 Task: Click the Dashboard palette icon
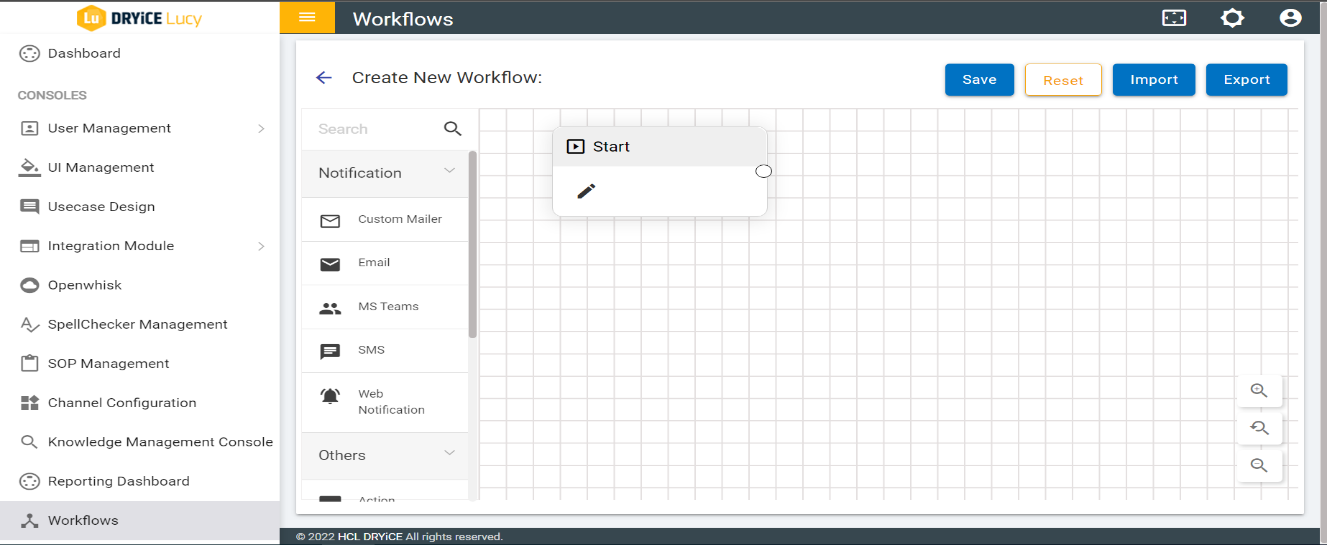(30, 54)
